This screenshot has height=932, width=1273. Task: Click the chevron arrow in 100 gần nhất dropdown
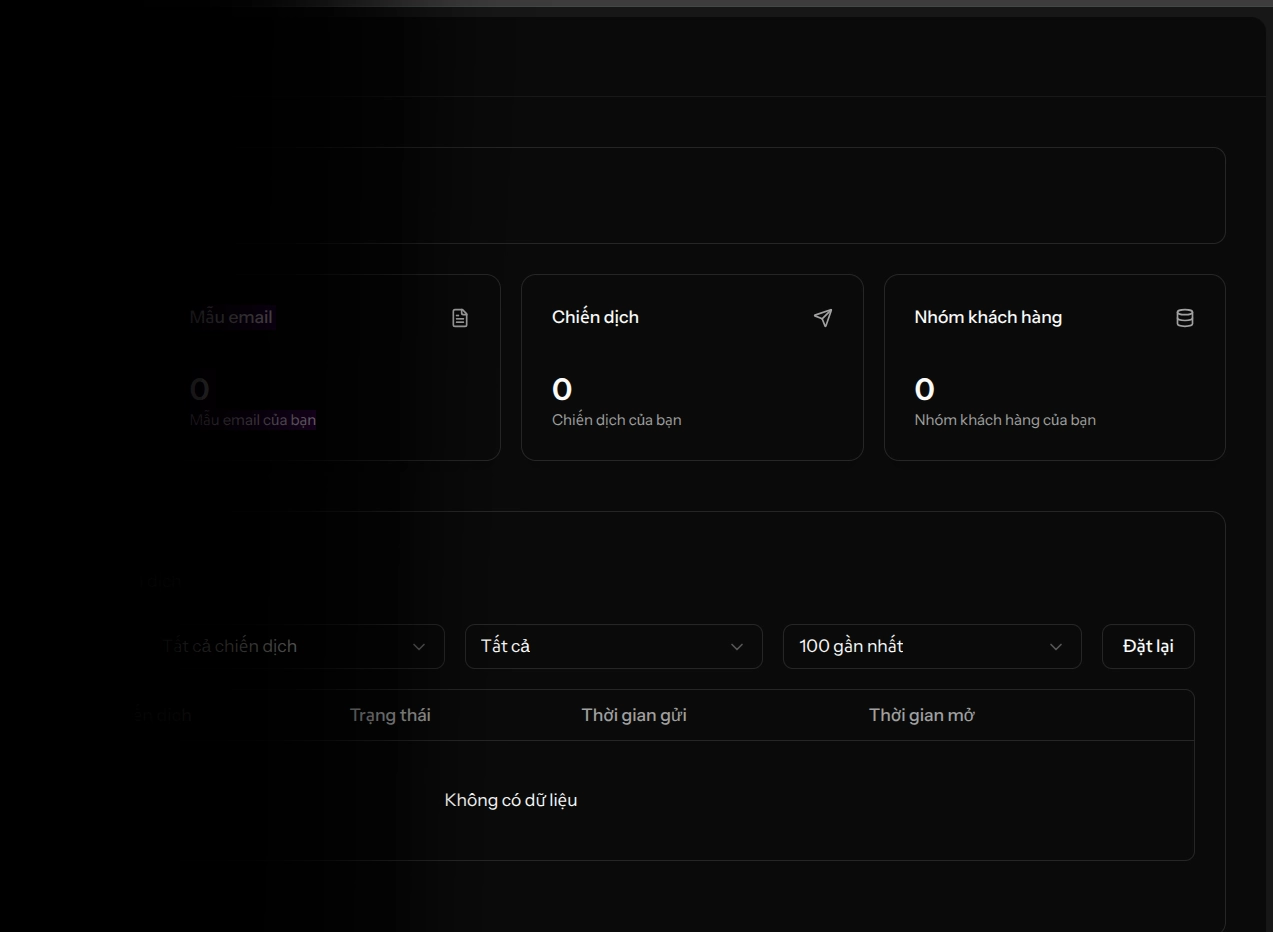tap(1056, 647)
